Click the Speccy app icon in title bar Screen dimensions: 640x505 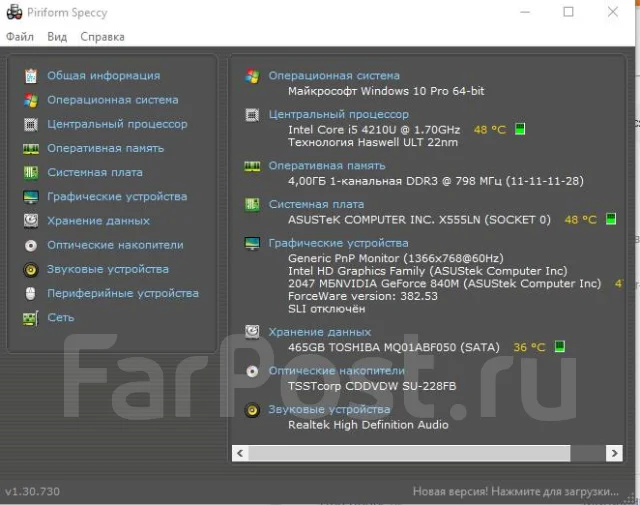14,12
